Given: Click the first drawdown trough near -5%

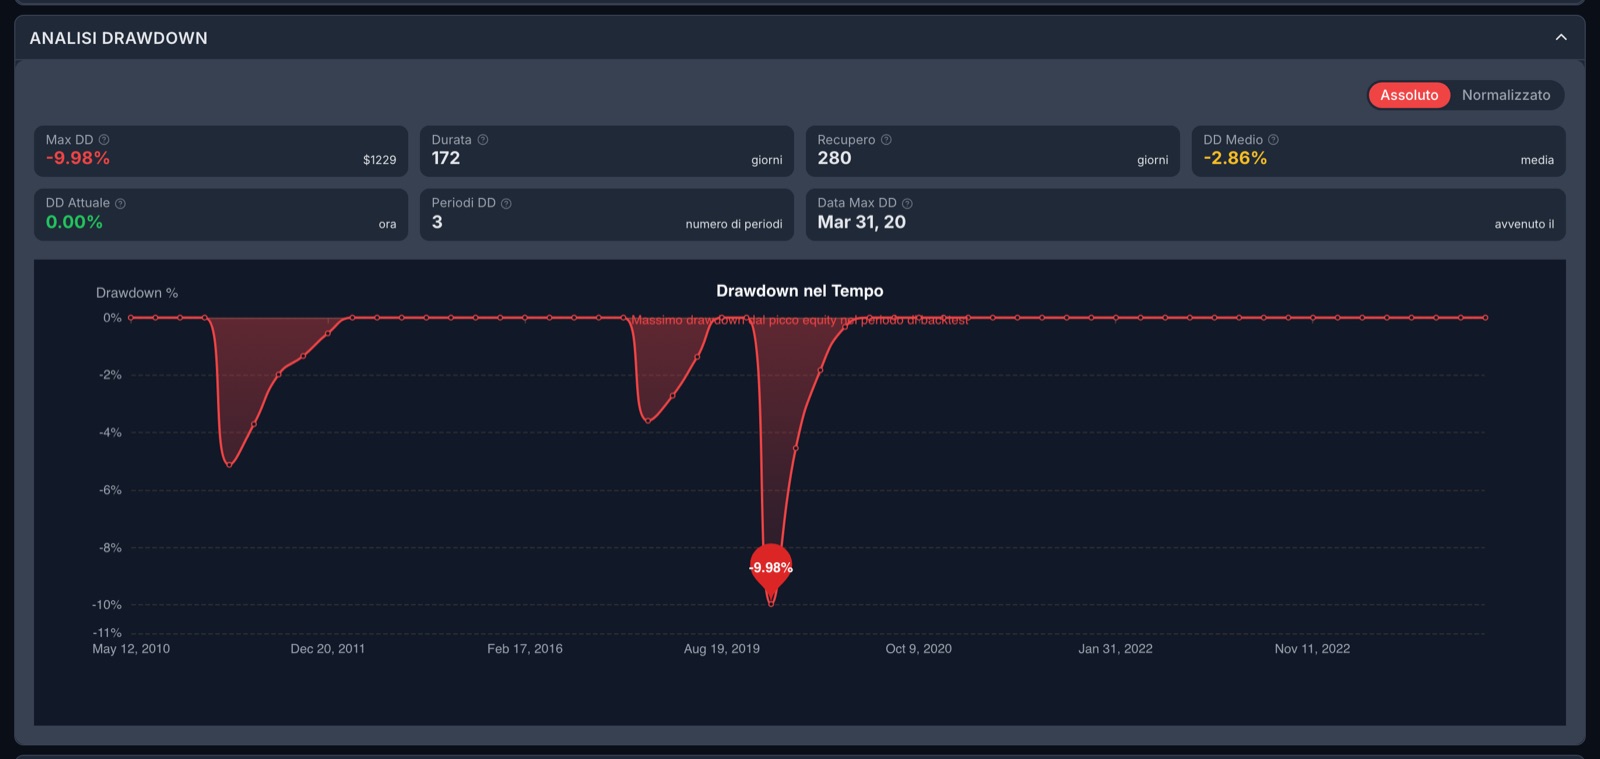Looking at the screenshot, I should tap(229, 465).
